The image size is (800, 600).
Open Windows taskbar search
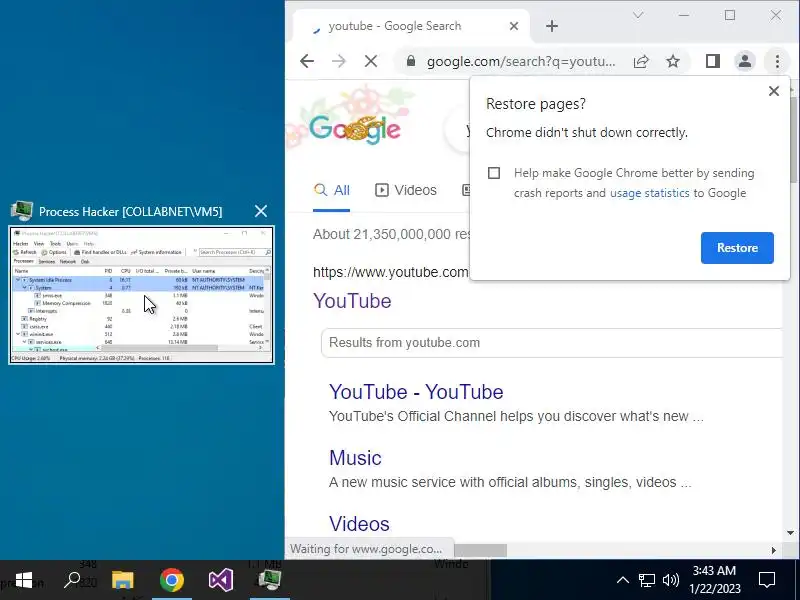click(72, 580)
